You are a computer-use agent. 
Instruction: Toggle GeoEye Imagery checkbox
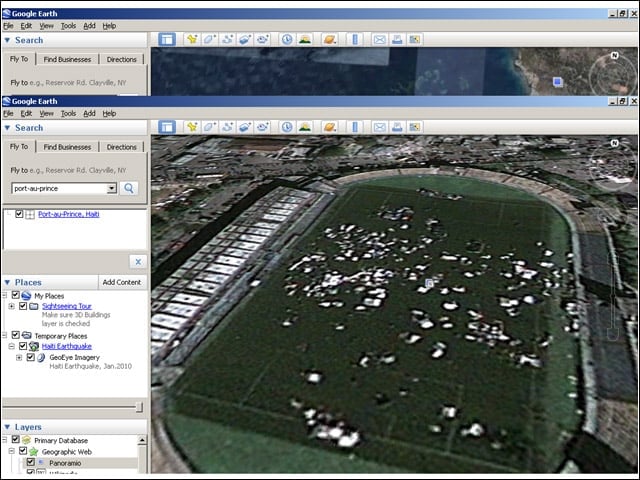point(30,357)
